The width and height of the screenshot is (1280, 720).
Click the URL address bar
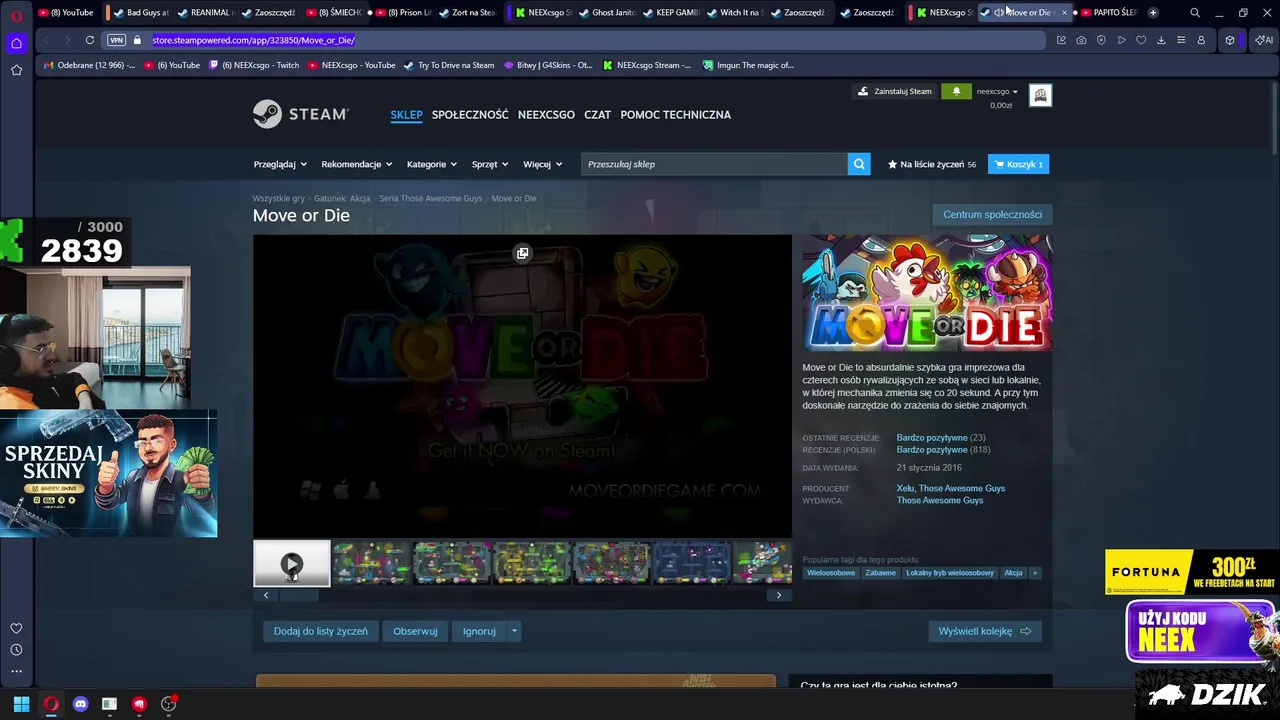pos(600,40)
